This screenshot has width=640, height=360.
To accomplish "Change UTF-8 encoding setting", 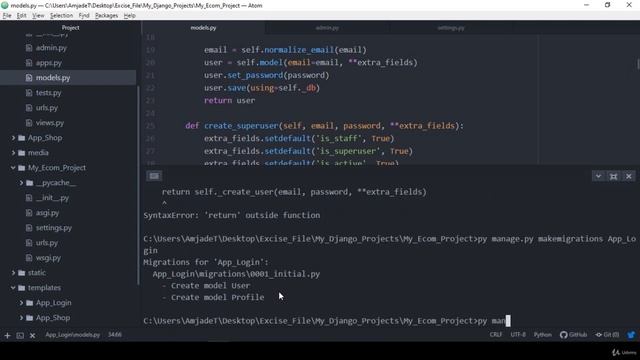I will click(518, 335).
